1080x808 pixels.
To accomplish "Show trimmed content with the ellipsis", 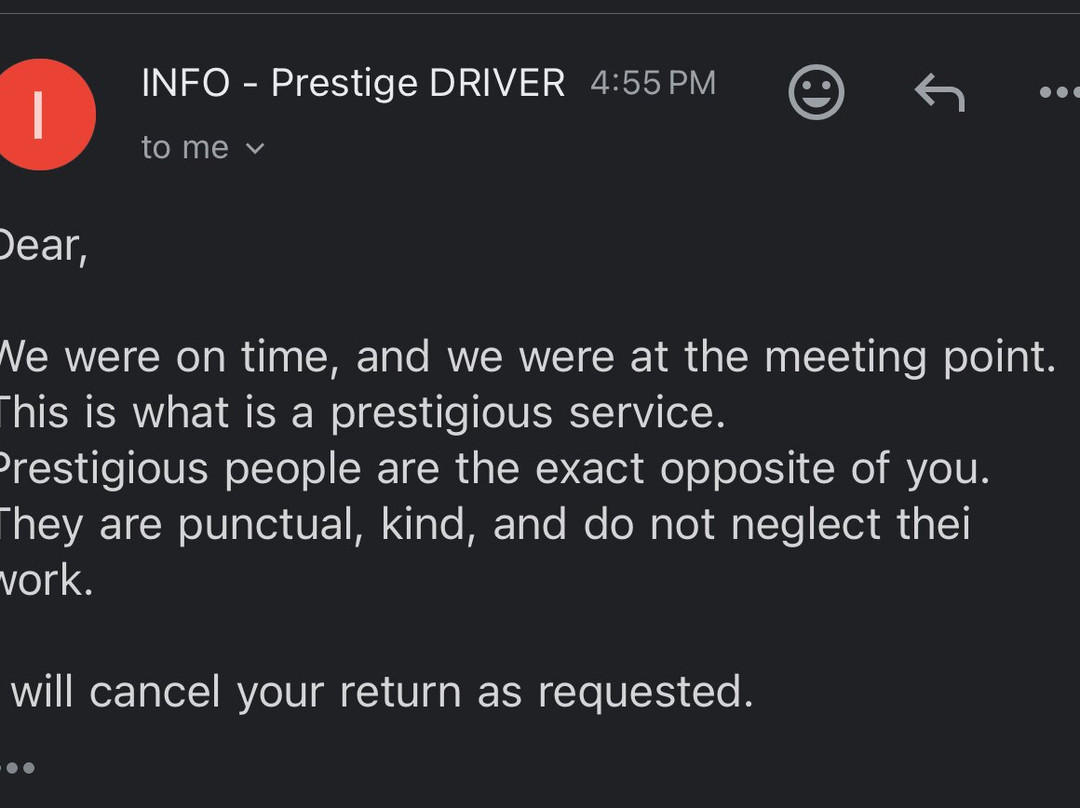I will tap(18, 768).
